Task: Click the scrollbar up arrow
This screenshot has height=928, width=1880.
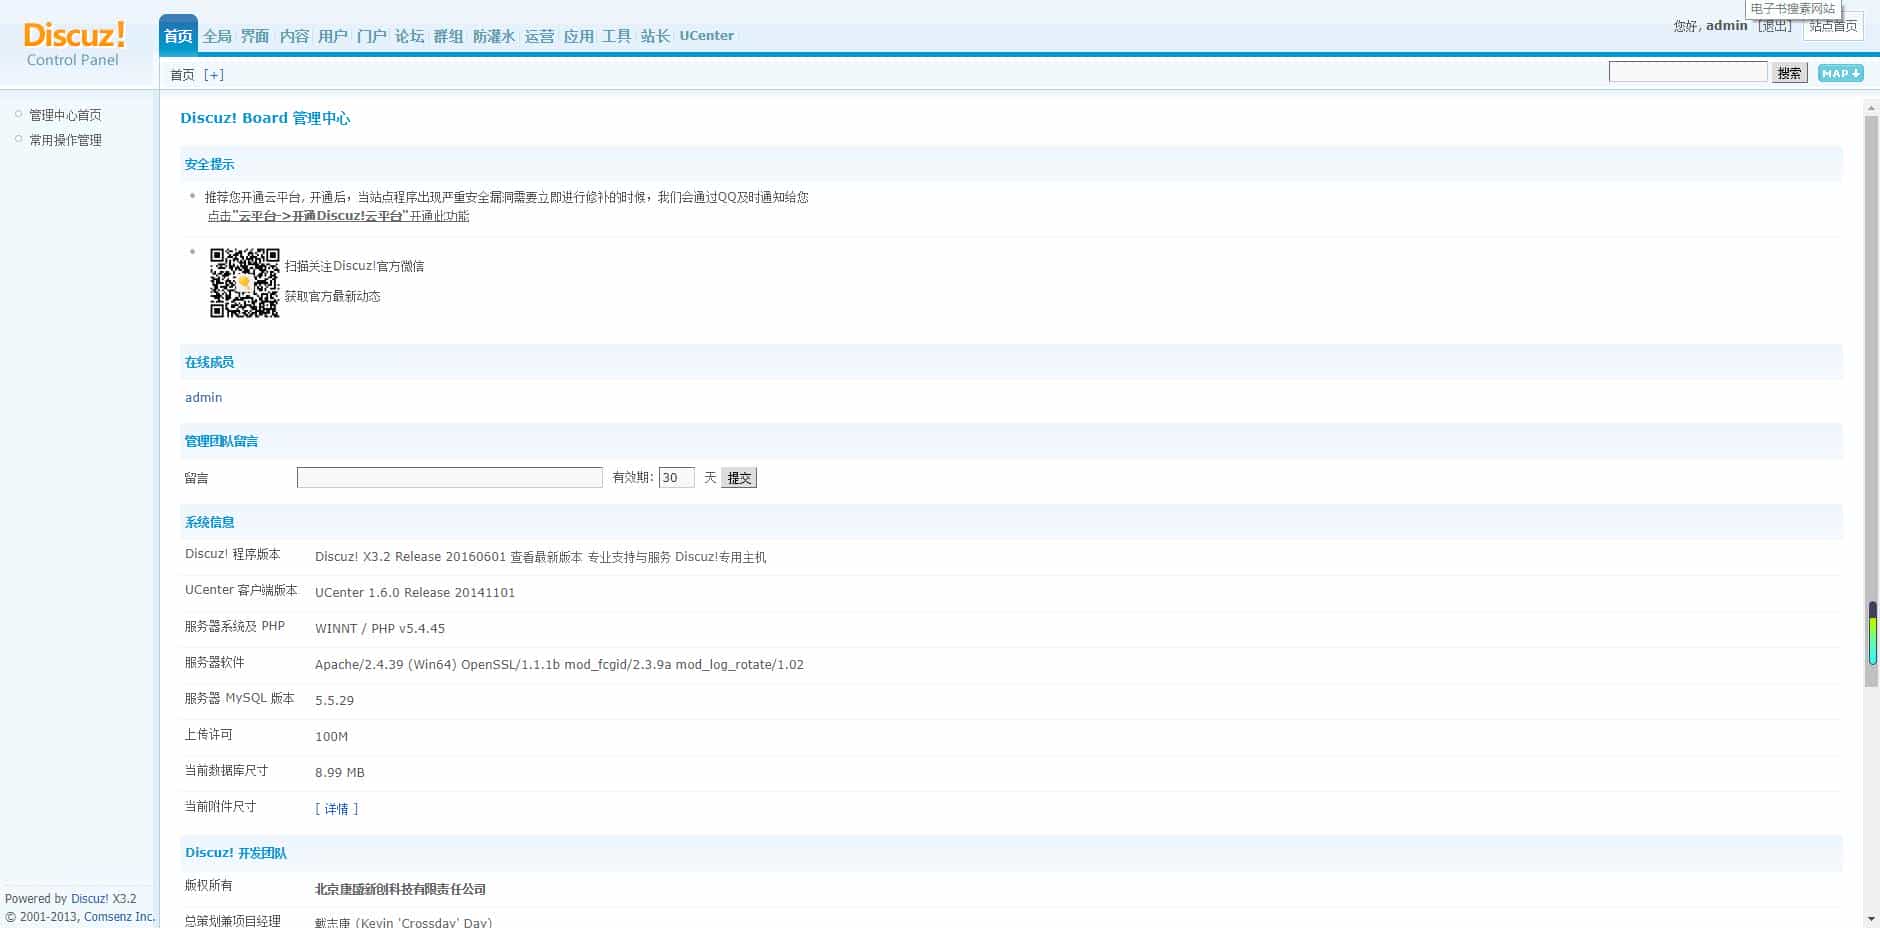Action: (x=1871, y=106)
